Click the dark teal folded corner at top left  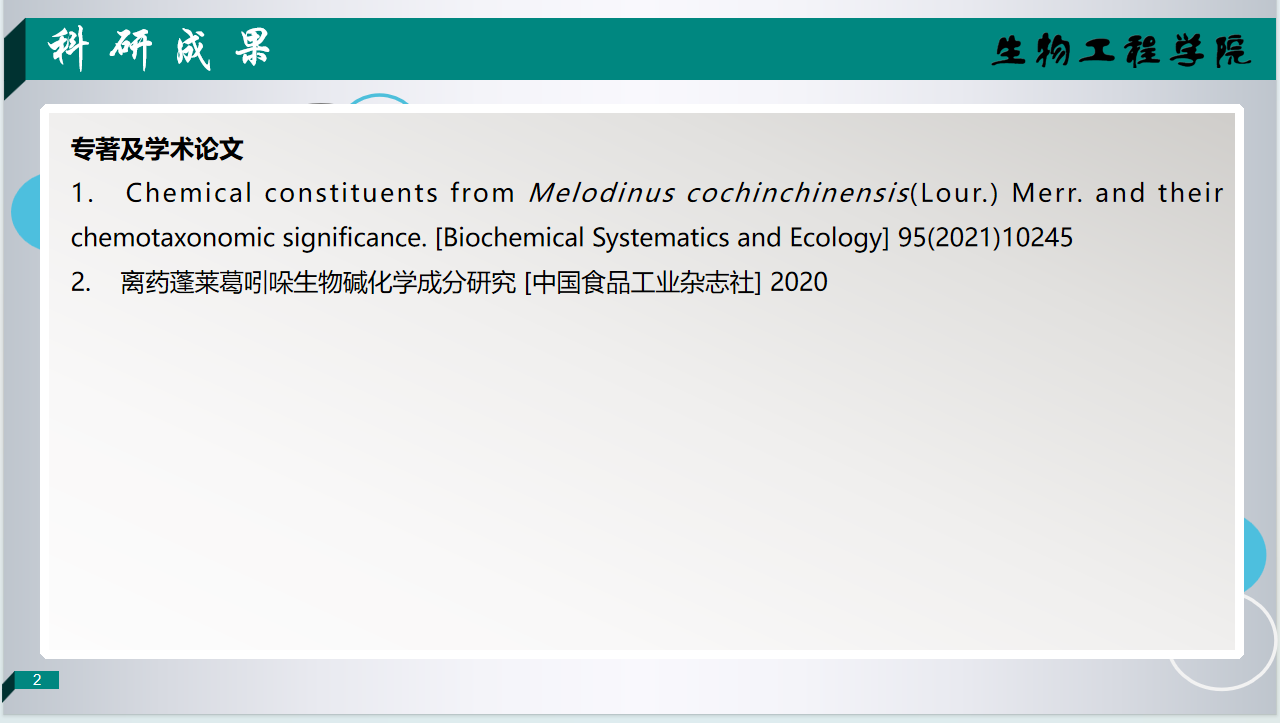pyautogui.click(x=13, y=62)
